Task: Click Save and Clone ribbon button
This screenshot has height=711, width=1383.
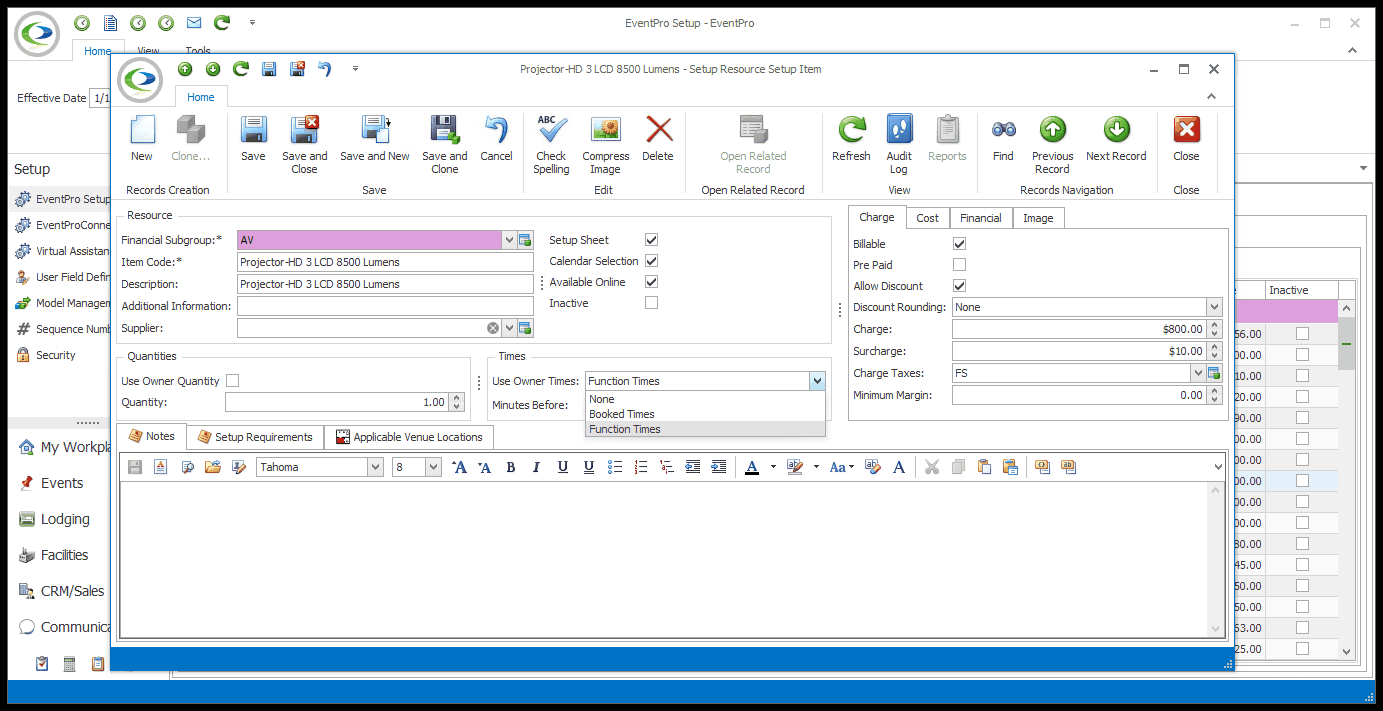Action: click(444, 144)
